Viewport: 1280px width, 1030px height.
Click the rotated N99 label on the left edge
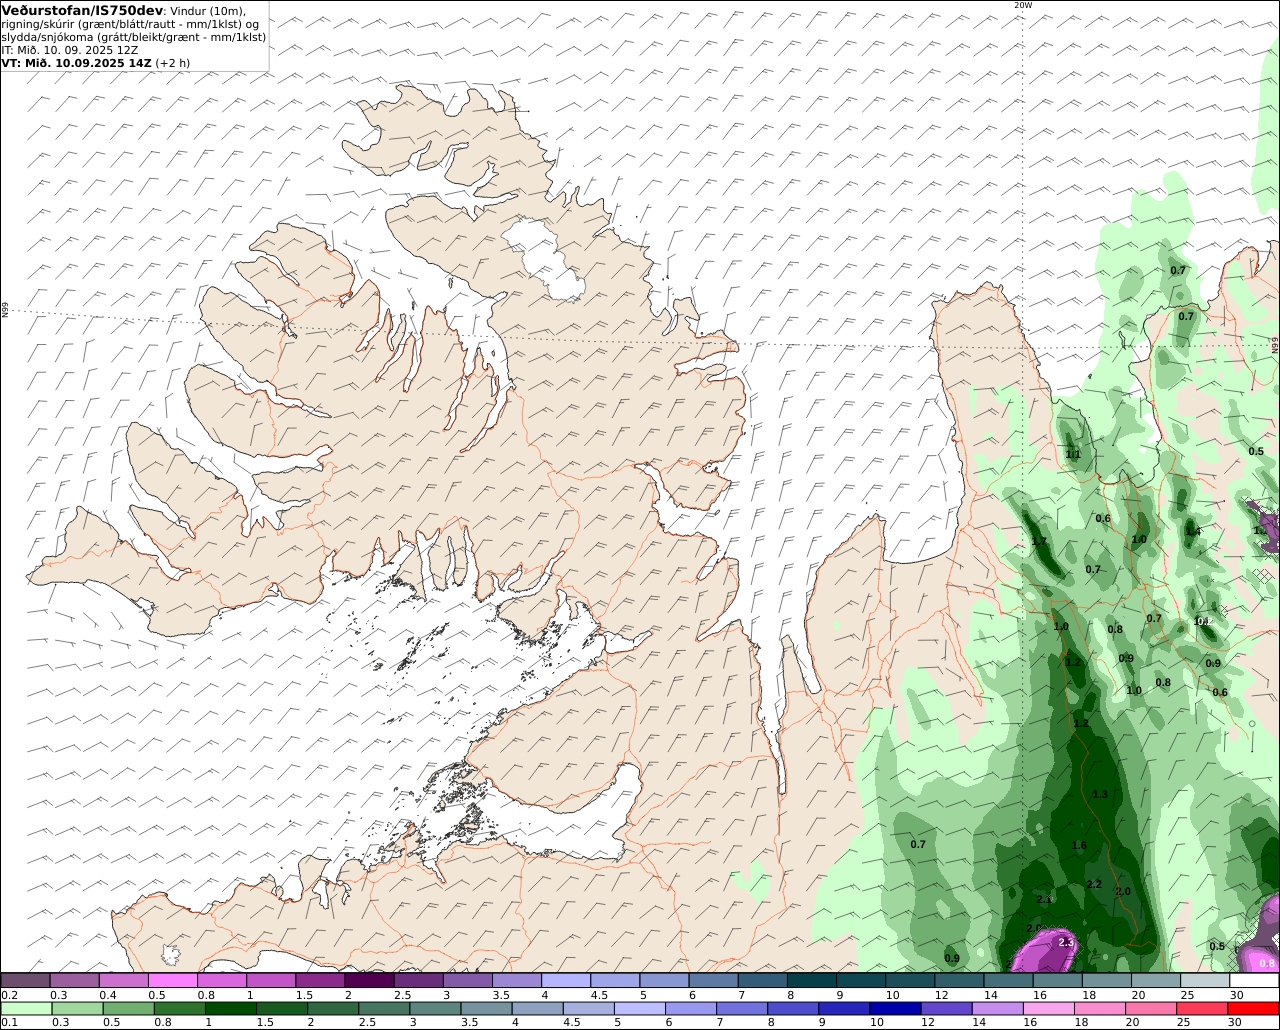coord(5,311)
